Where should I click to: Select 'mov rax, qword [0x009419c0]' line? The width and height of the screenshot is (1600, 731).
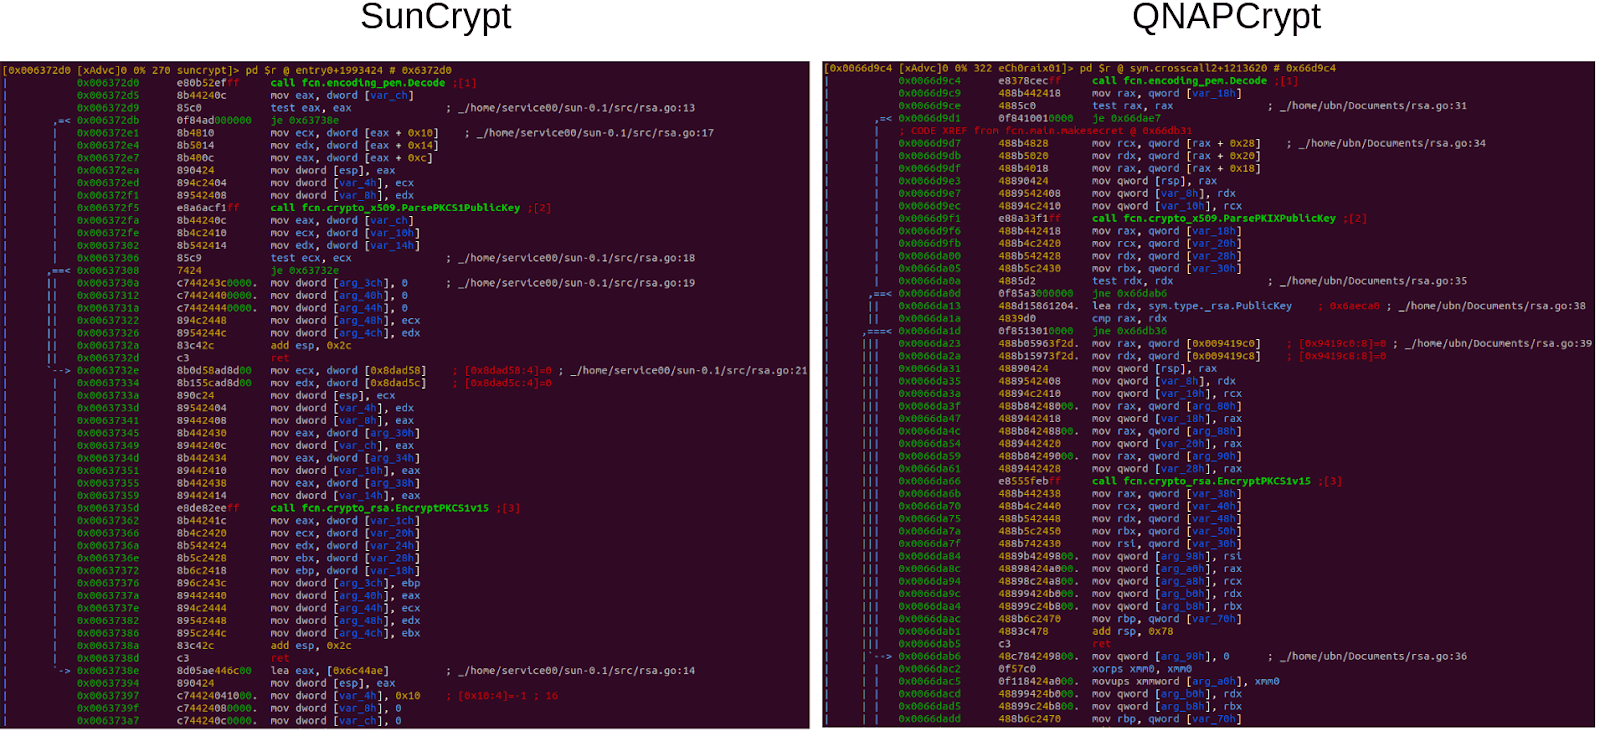coord(1176,343)
